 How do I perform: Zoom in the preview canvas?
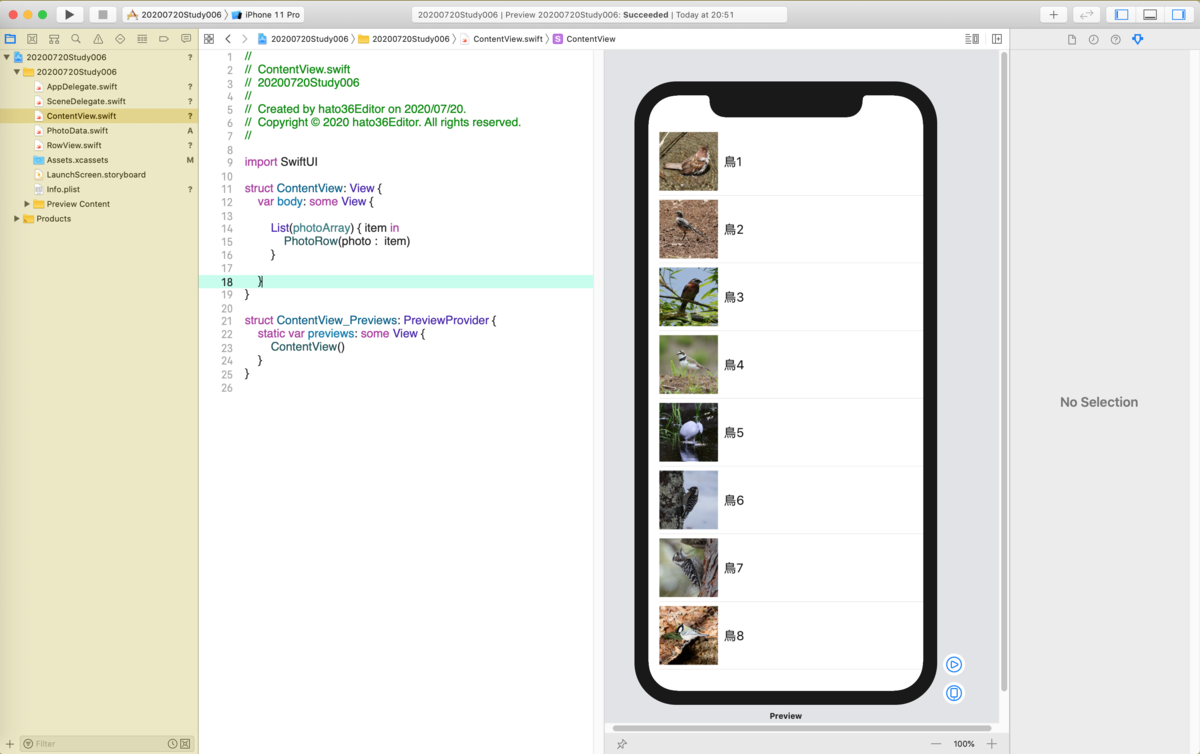(992, 744)
